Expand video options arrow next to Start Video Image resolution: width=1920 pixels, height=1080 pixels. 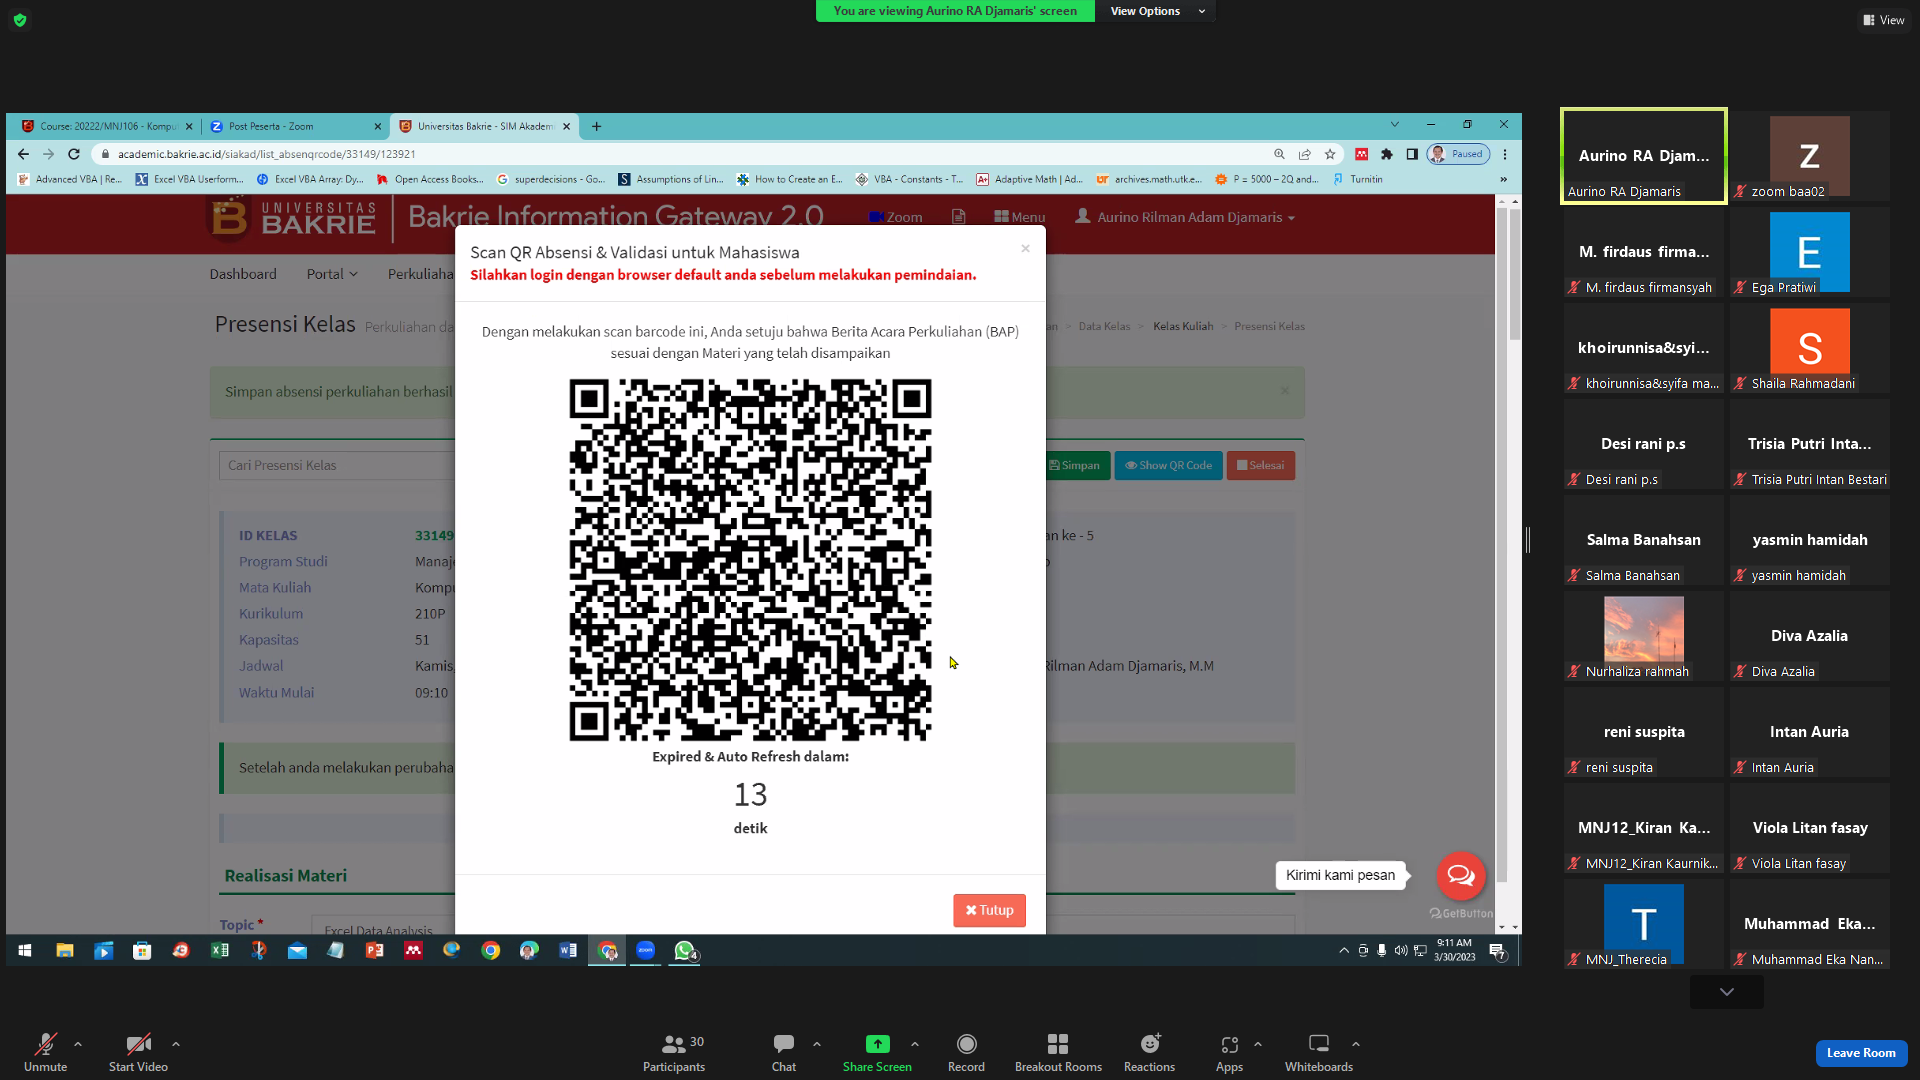pos(176,1044)
